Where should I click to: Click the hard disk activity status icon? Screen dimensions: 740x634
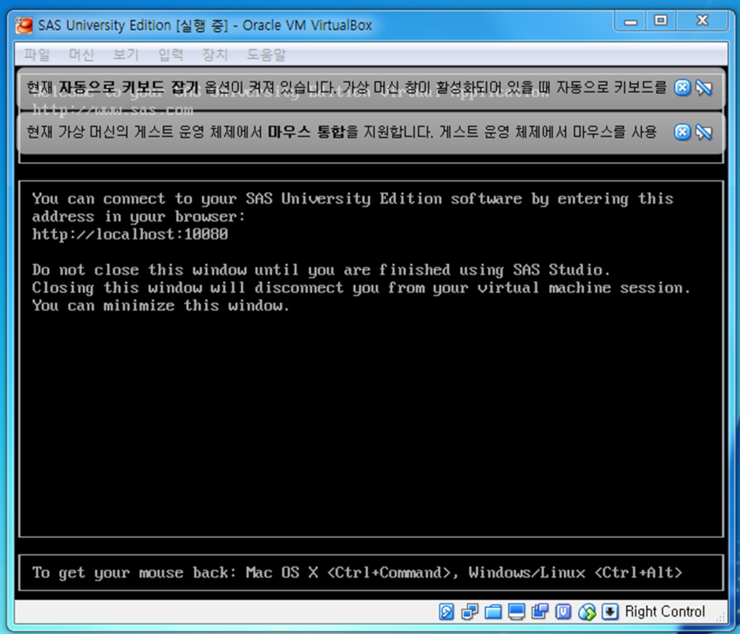click(x=446, y=611)
